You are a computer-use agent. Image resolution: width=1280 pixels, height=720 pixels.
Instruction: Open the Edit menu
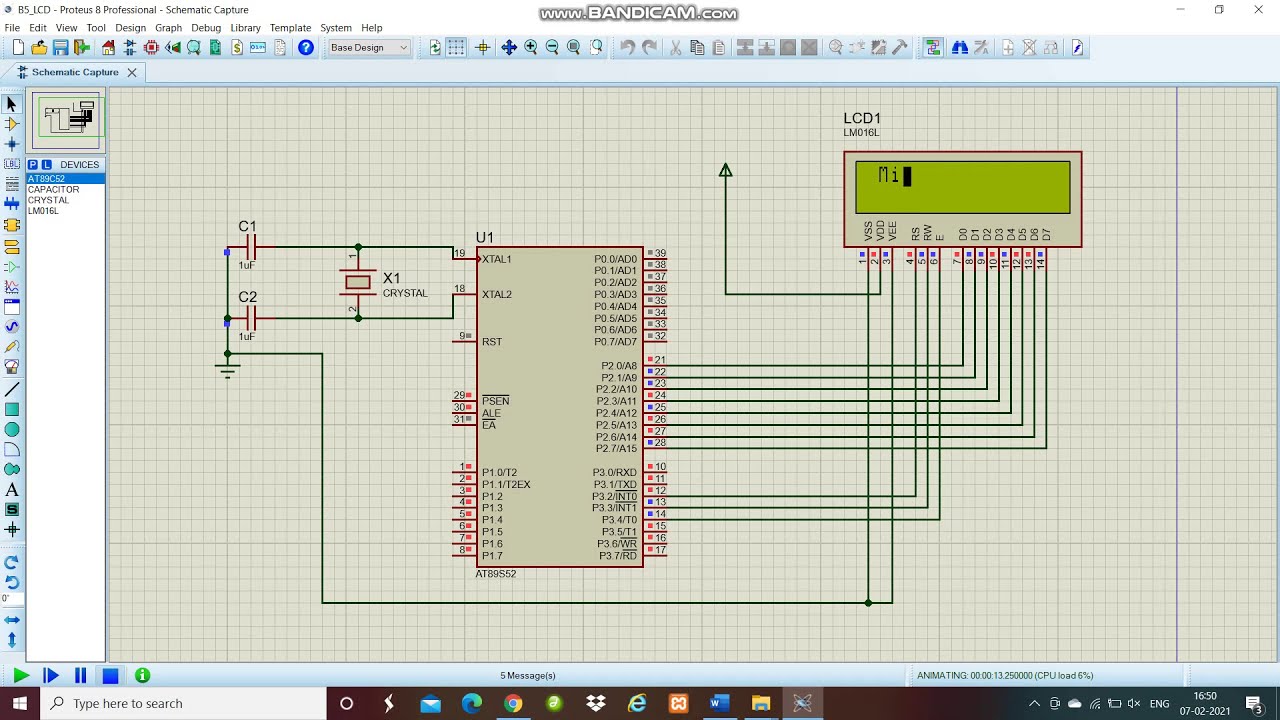38,28
